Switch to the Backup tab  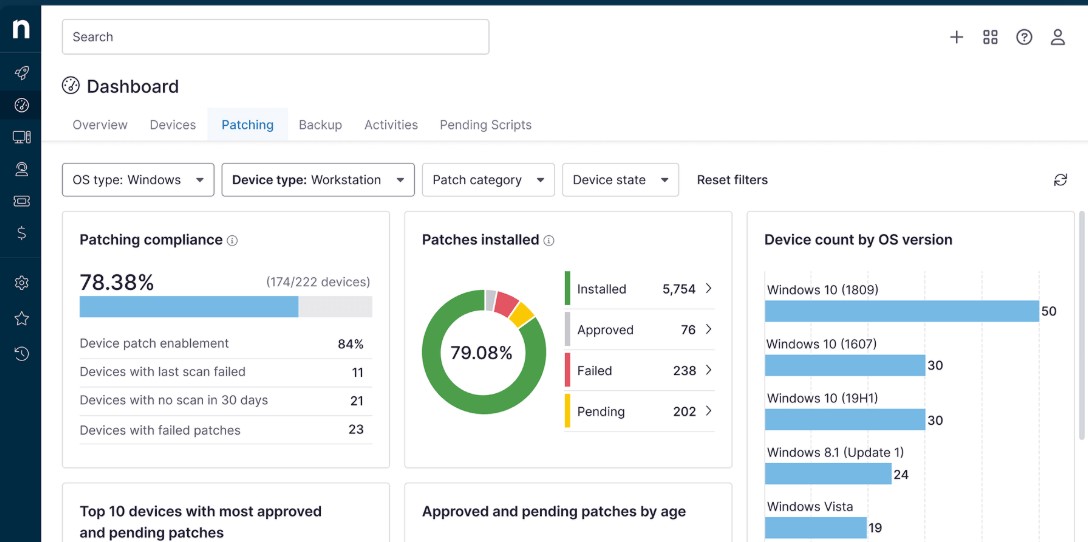[320, 125]
